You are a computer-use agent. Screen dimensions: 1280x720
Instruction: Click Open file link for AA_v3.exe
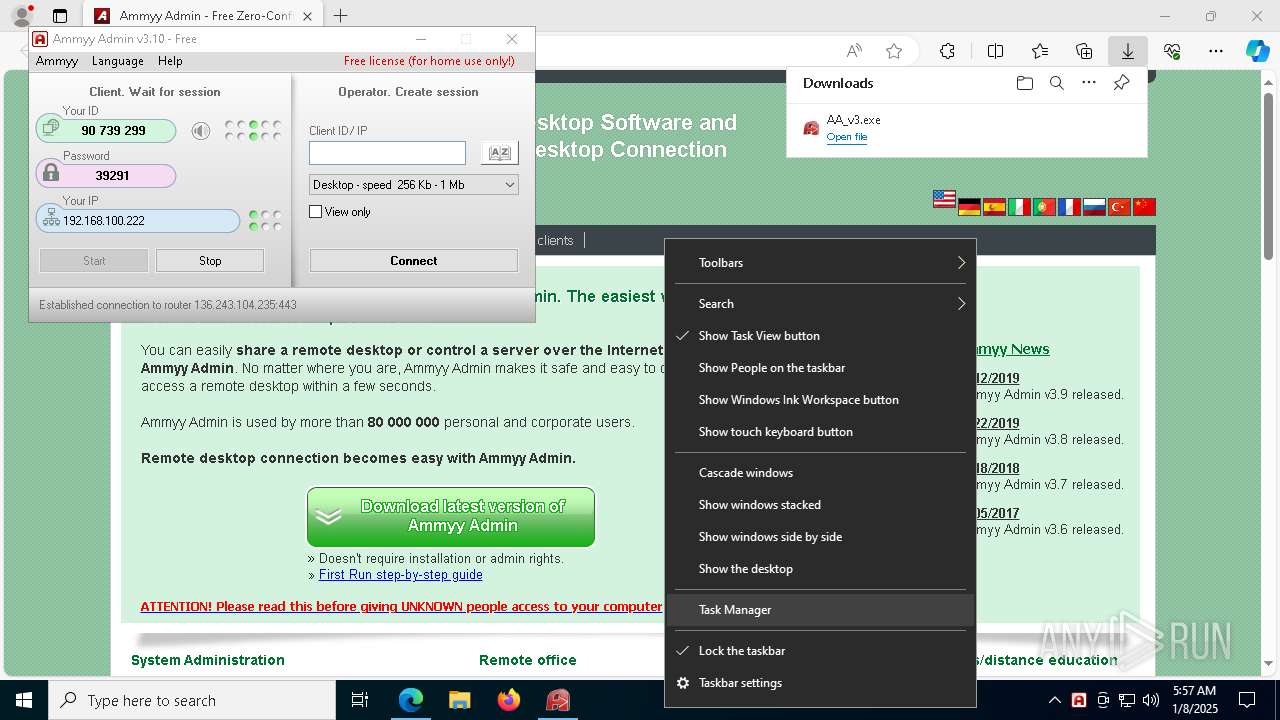click(x=847, y=137)
